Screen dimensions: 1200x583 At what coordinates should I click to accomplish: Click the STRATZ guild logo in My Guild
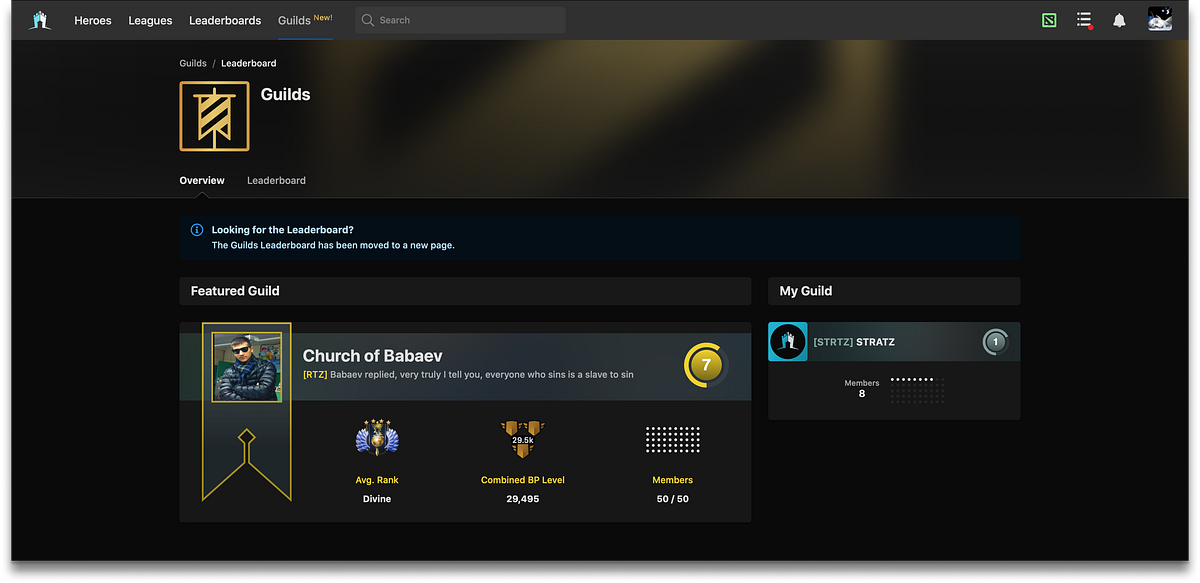(788, 342)
